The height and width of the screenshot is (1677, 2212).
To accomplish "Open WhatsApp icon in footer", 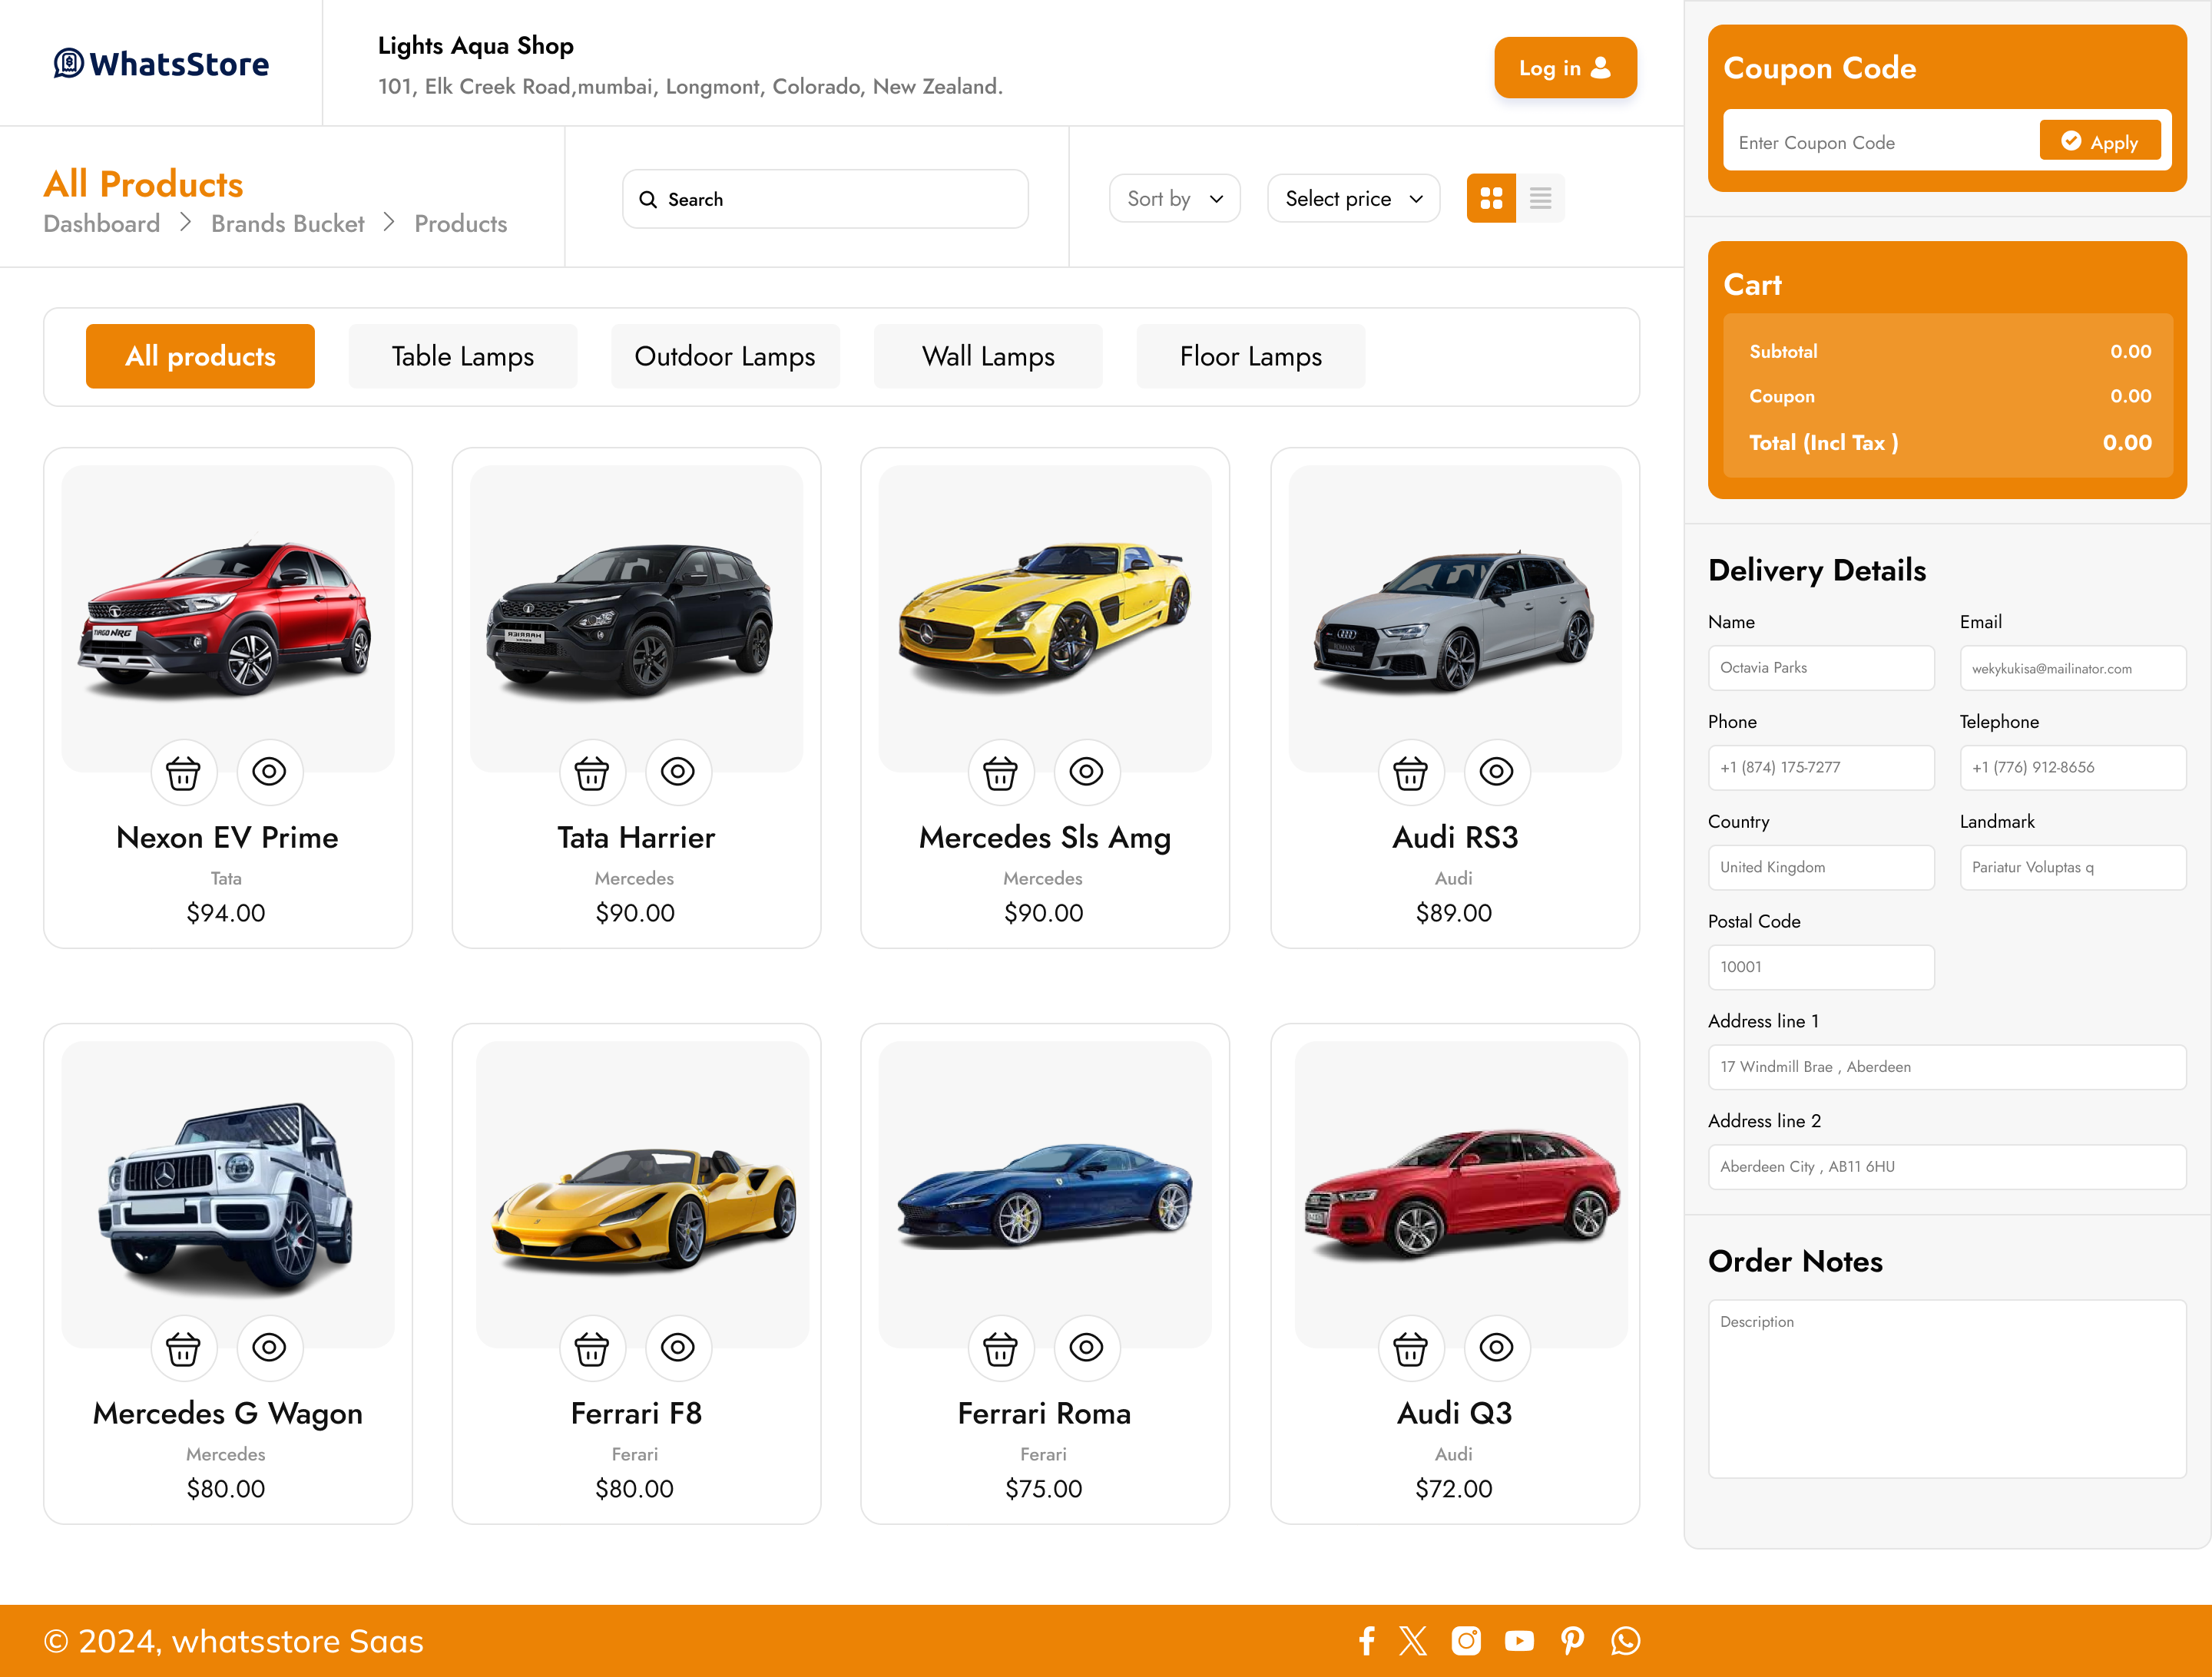I will (x=1625, y=1641).
